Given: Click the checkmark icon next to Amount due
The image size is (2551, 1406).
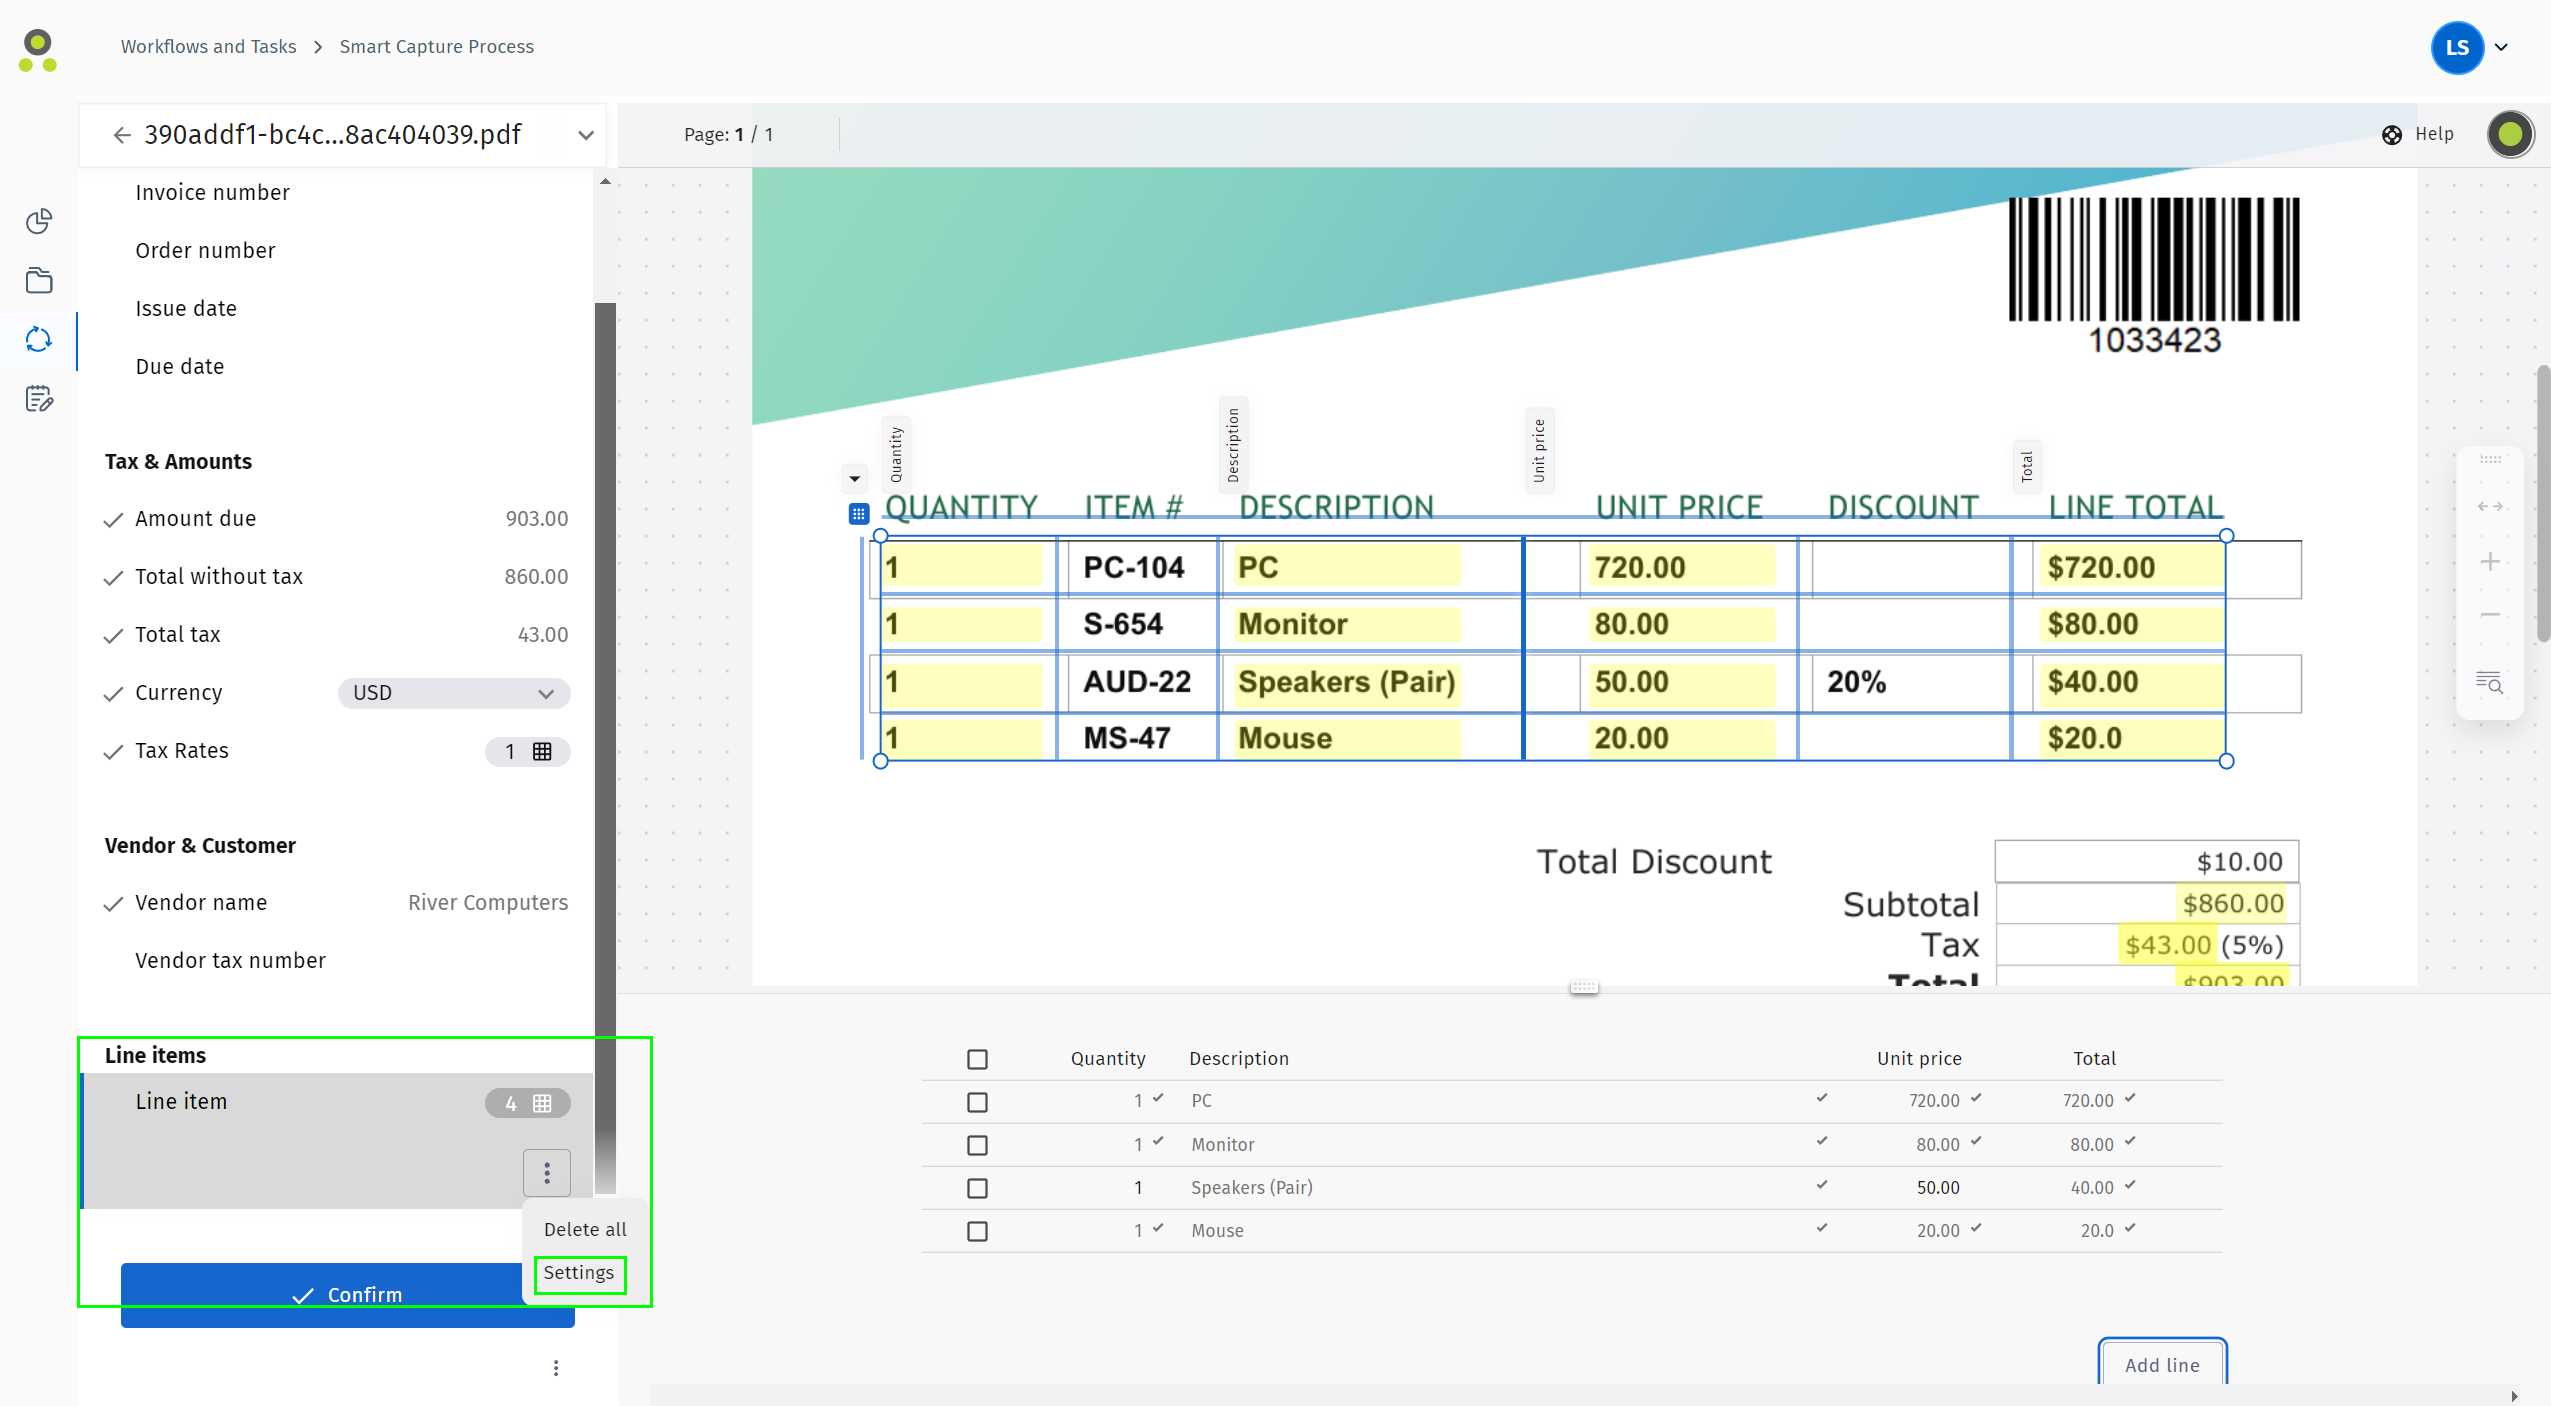Looking at the screenshot, I should pos(114,519).
